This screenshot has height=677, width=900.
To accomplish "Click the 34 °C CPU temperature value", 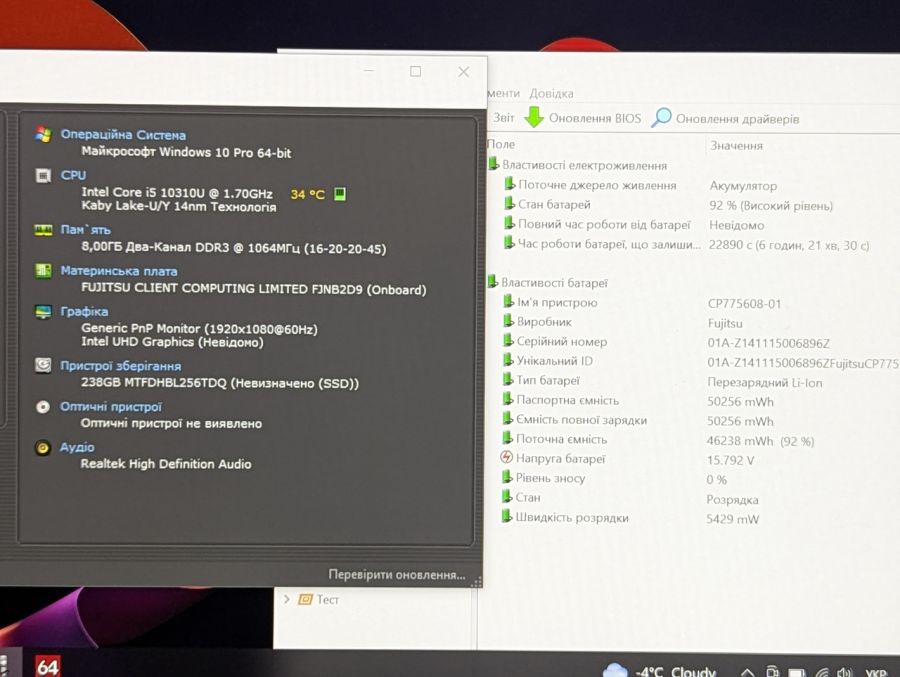I will pos(308,194).
